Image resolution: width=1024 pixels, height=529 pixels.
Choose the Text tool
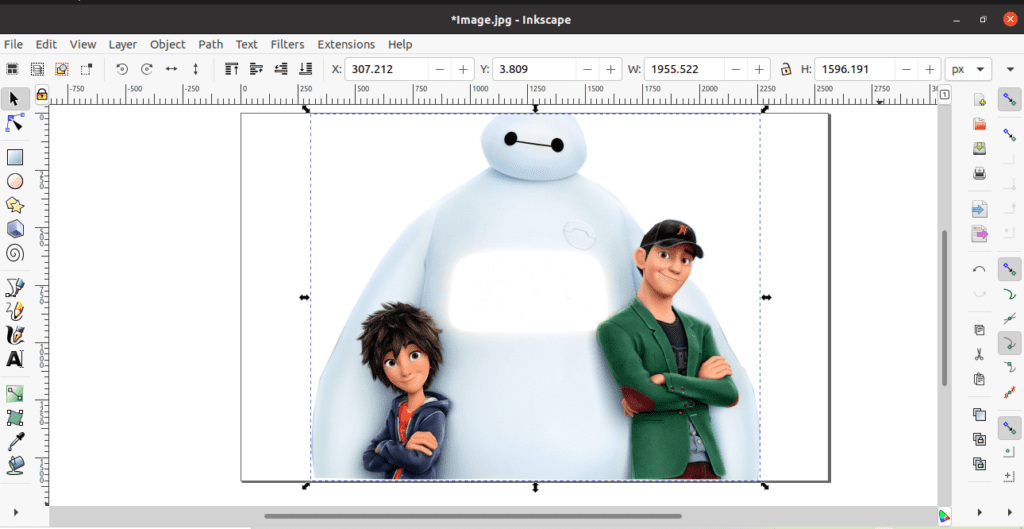pos(14,359)
